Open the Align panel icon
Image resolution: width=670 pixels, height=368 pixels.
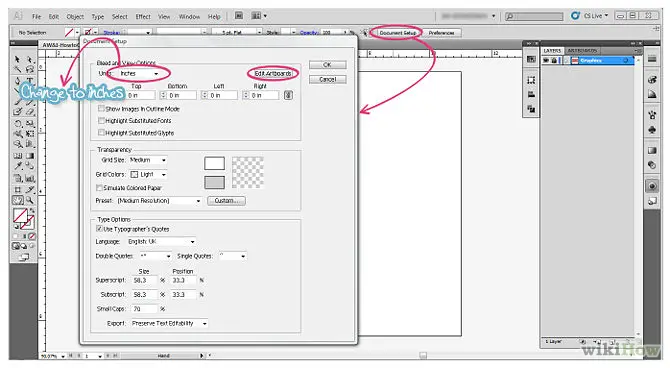(531, 94)
